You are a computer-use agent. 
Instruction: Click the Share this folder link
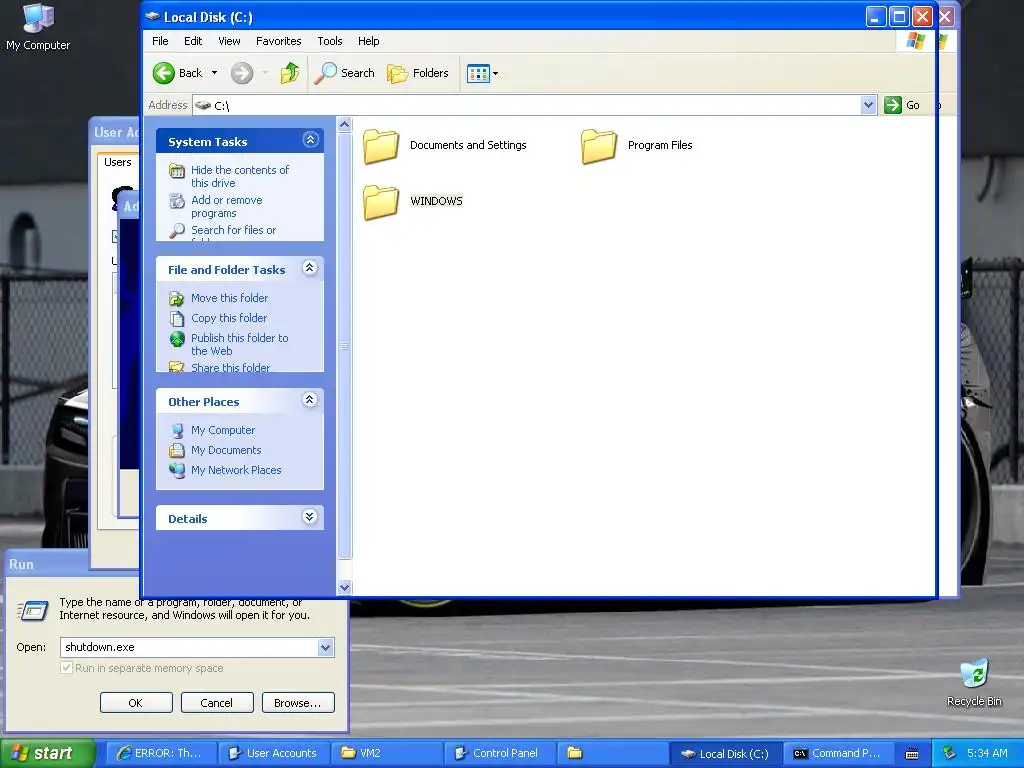[231, 368]
